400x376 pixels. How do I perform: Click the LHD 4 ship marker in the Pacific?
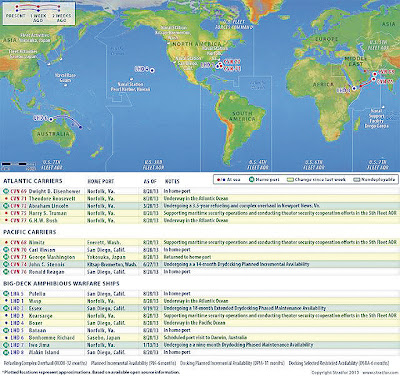152,70
